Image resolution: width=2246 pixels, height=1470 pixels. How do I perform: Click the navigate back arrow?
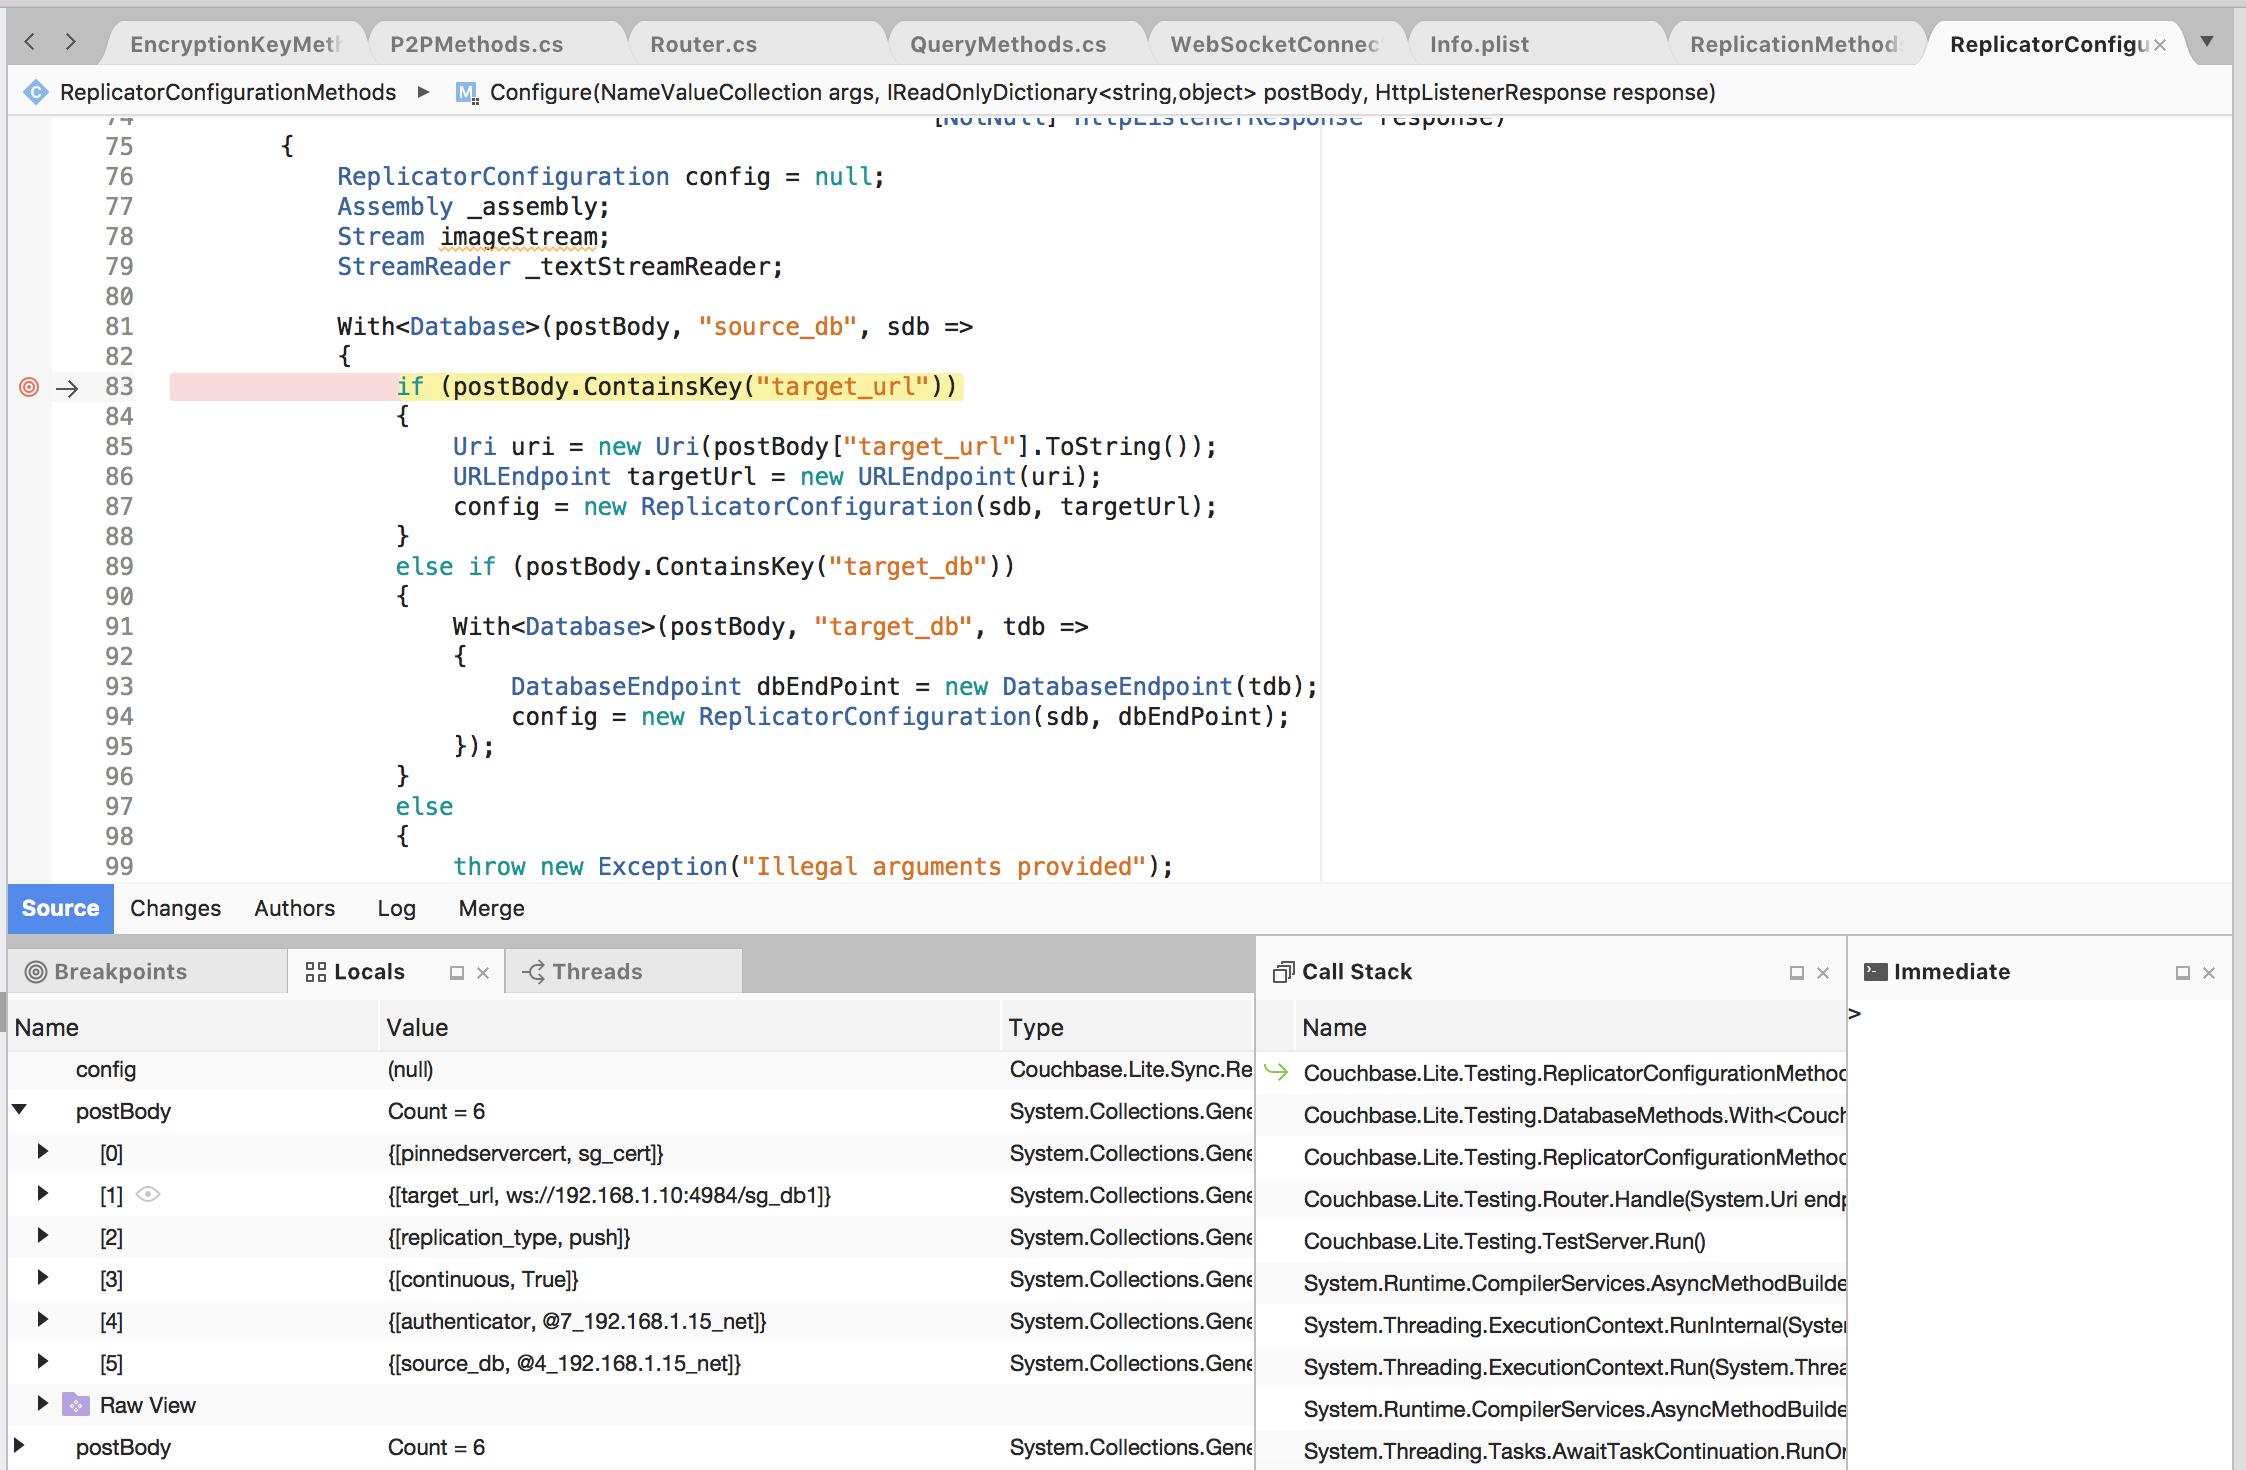28,43
